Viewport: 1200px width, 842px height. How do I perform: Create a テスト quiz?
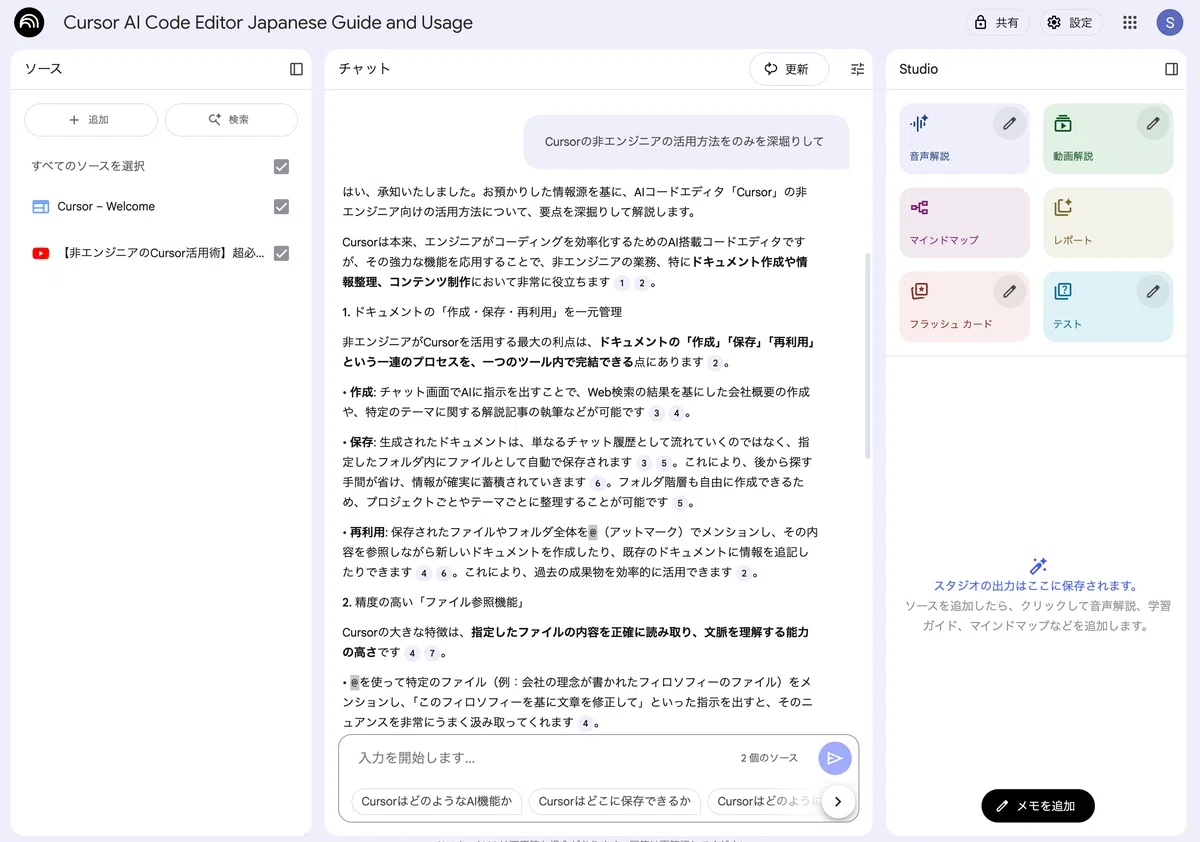tap(1108, 307)
